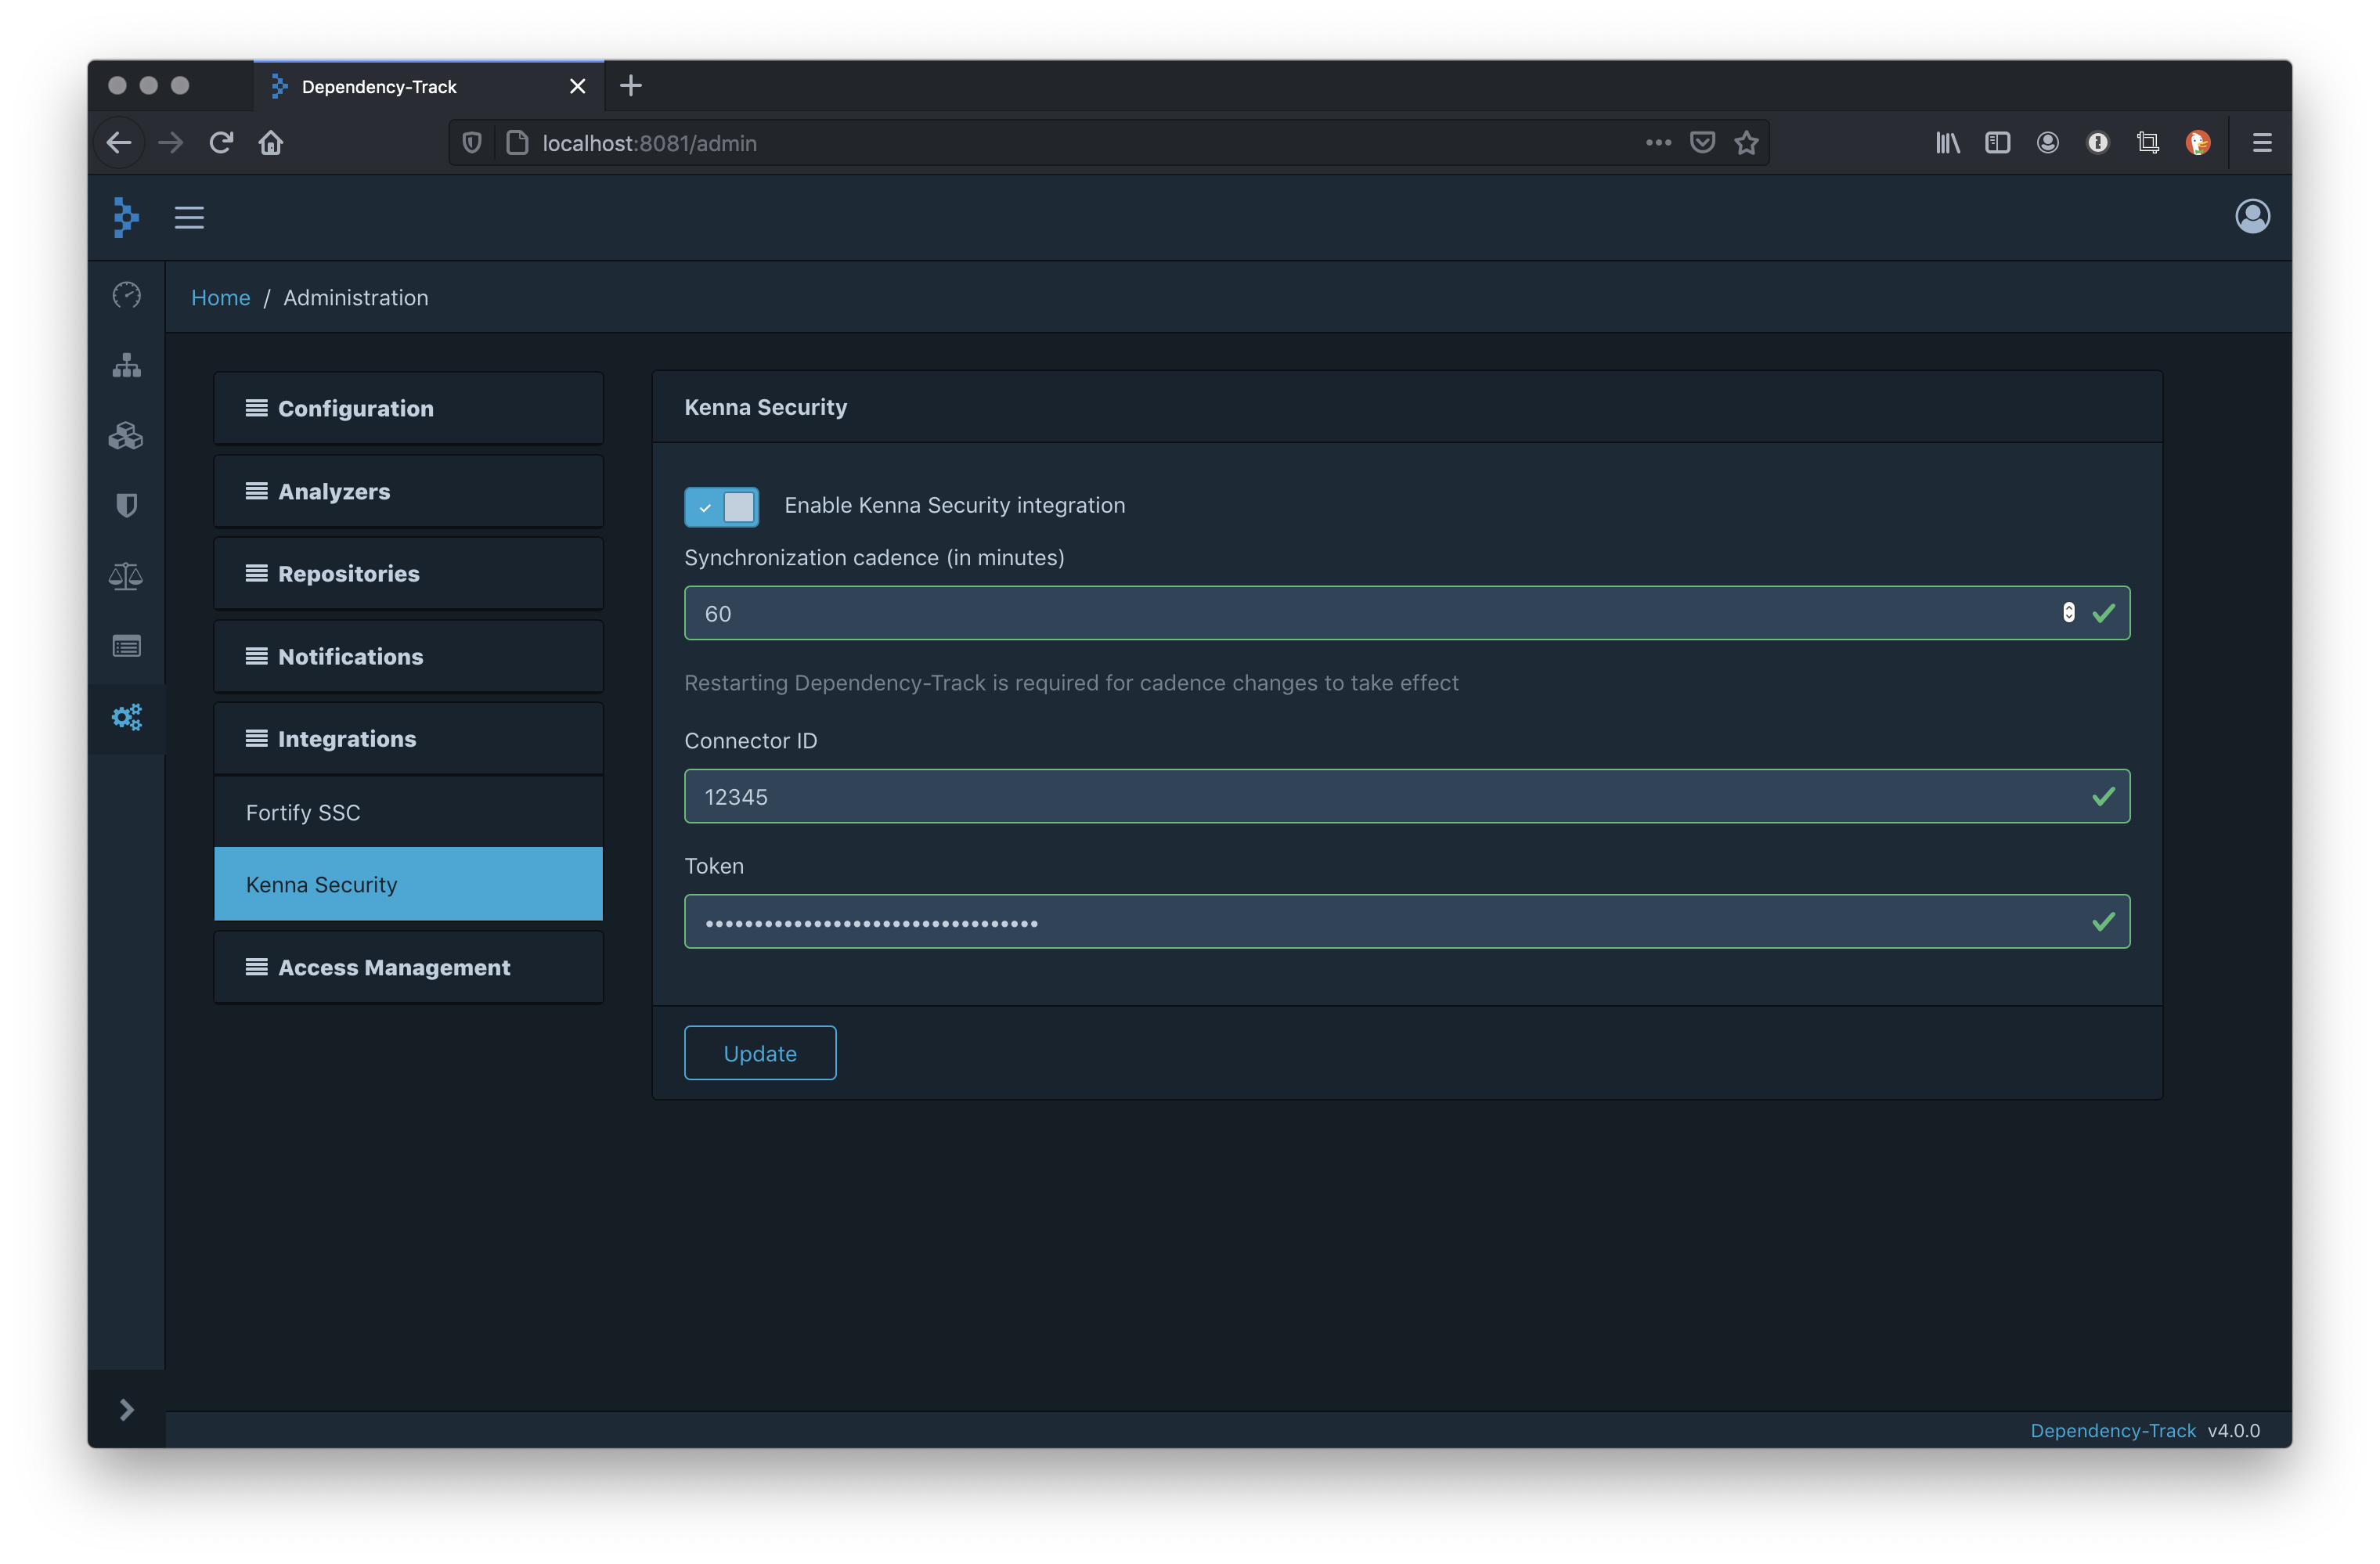Open a new browser tab
The width and height of the screenshot is (2380, 1564).
tap(631, 86)
